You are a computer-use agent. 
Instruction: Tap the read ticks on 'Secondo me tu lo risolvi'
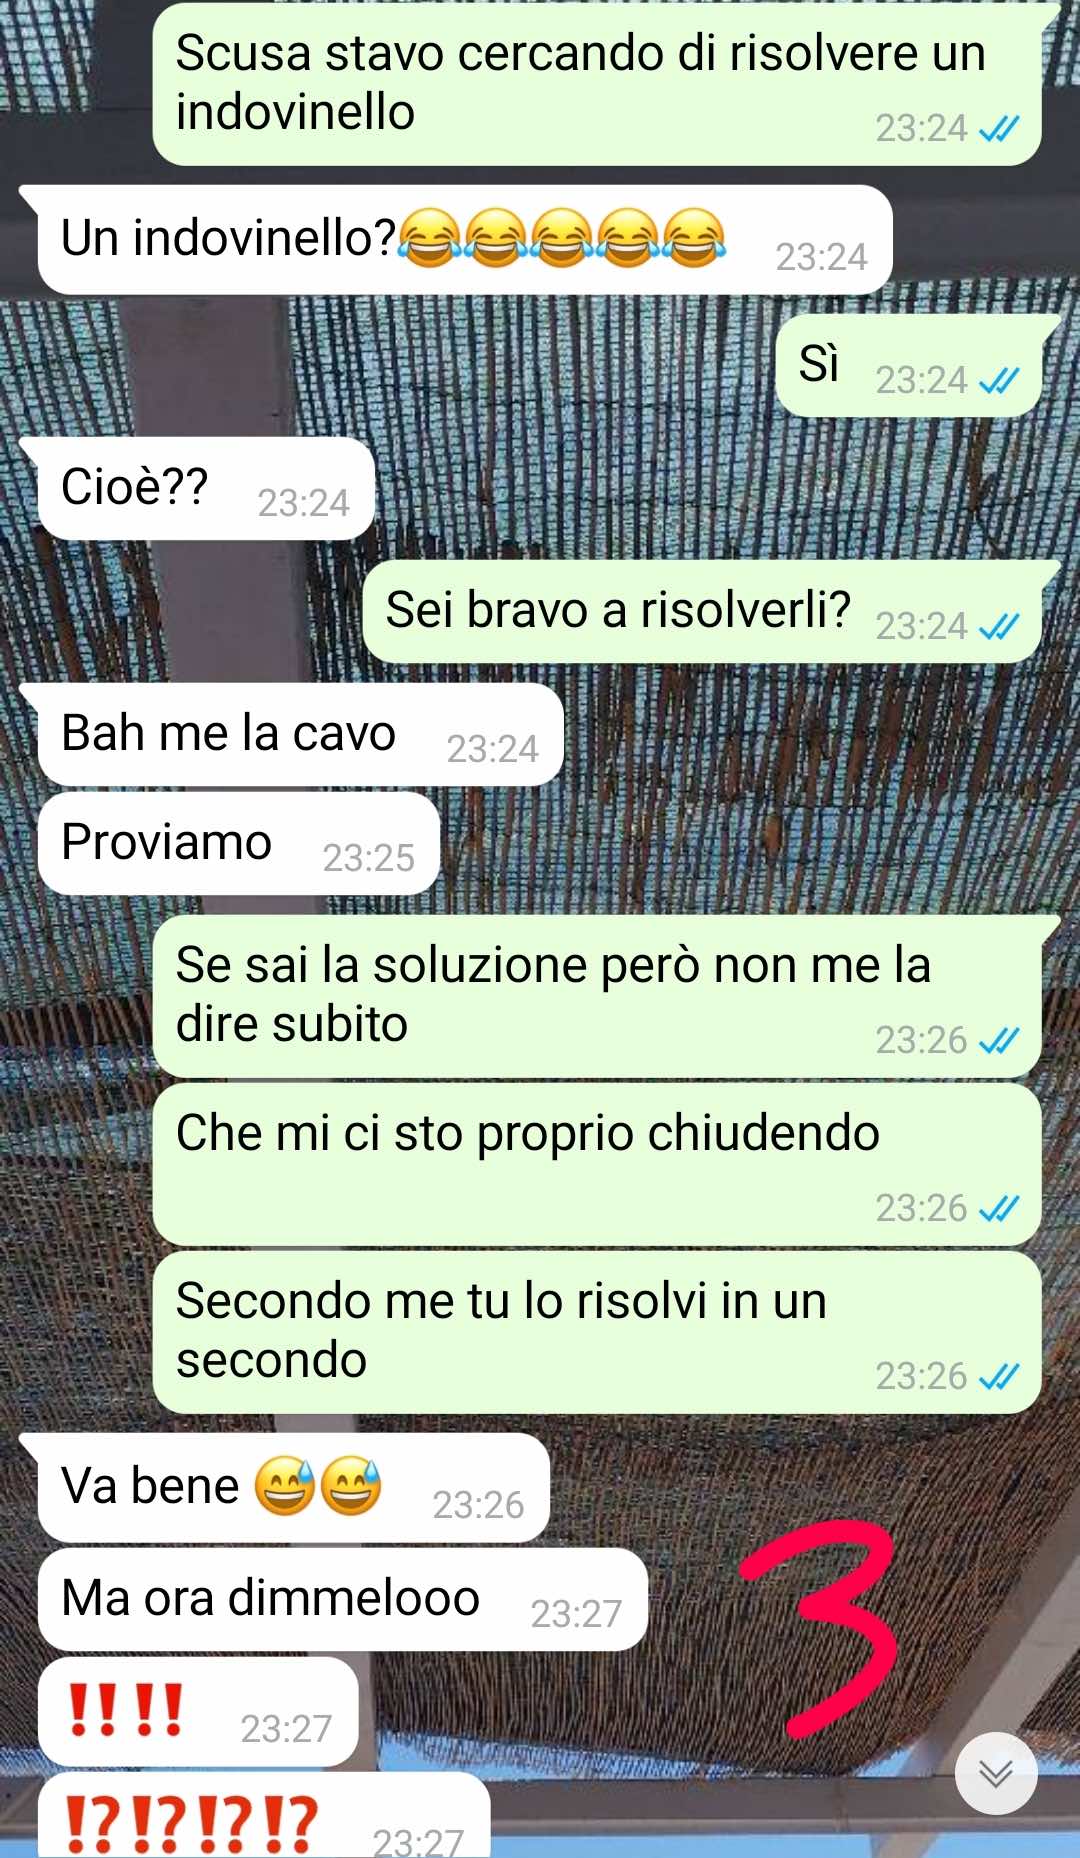(x=998, y=1376)
